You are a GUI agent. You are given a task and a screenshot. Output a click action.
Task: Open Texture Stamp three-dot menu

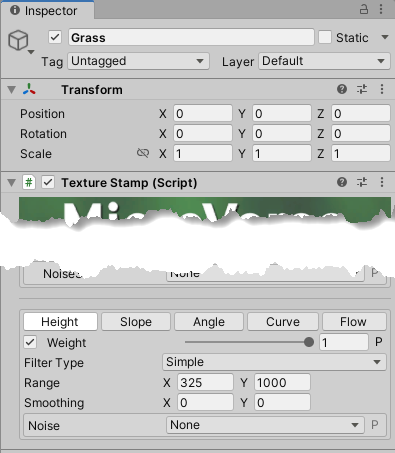tap(382, 182)
